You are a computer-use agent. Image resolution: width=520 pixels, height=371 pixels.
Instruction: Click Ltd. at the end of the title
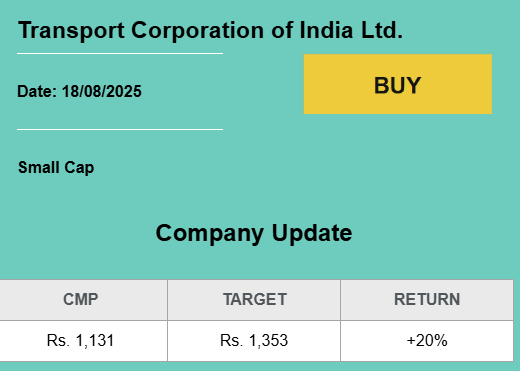(382, 30)
